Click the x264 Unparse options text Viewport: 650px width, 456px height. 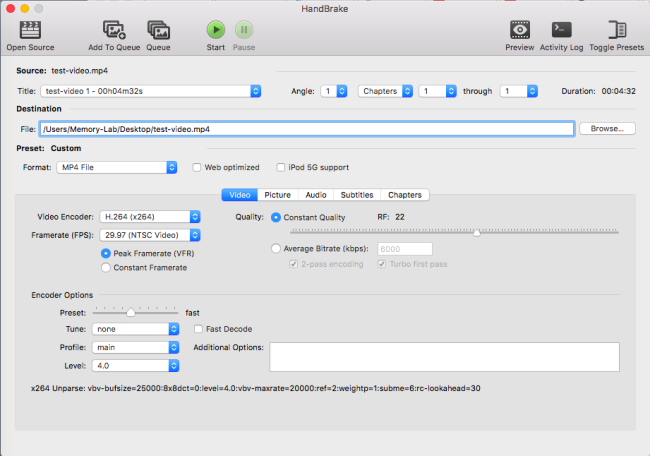[256, 388]
